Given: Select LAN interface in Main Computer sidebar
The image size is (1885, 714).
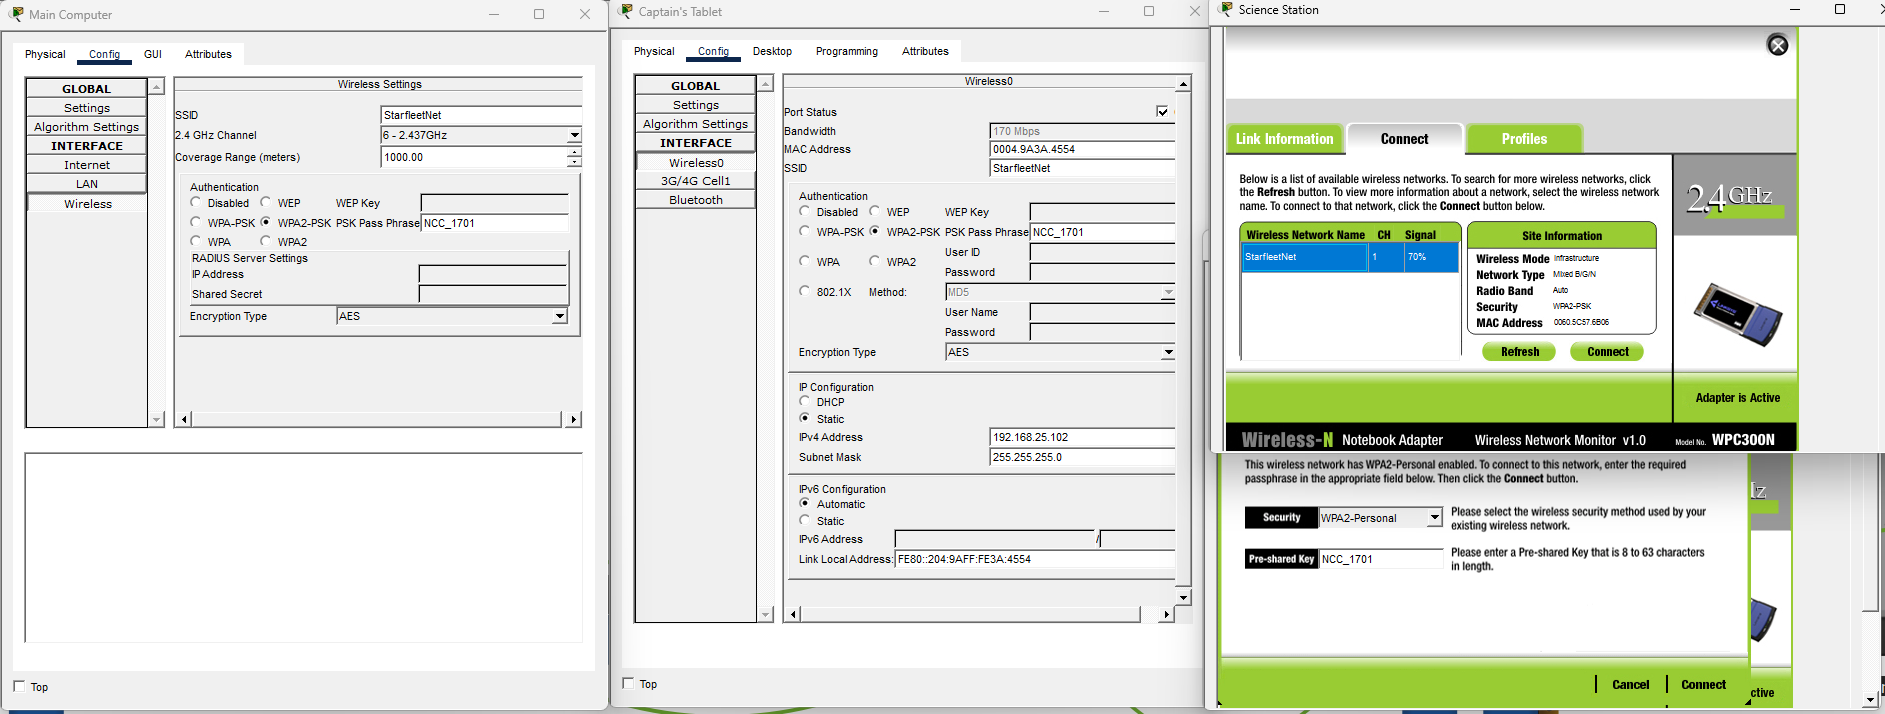Looking at the screenshot, I should (87, 184).
